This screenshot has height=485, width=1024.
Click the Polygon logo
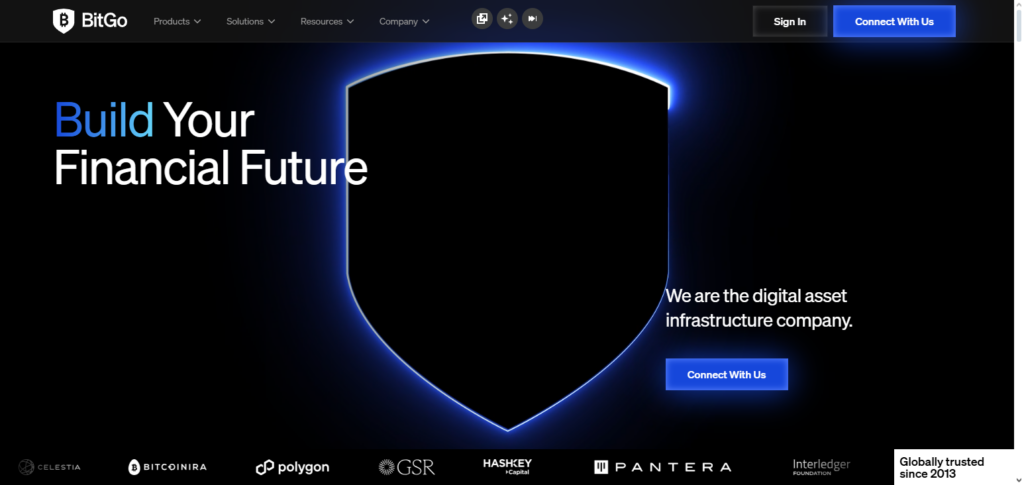(292, 467)
